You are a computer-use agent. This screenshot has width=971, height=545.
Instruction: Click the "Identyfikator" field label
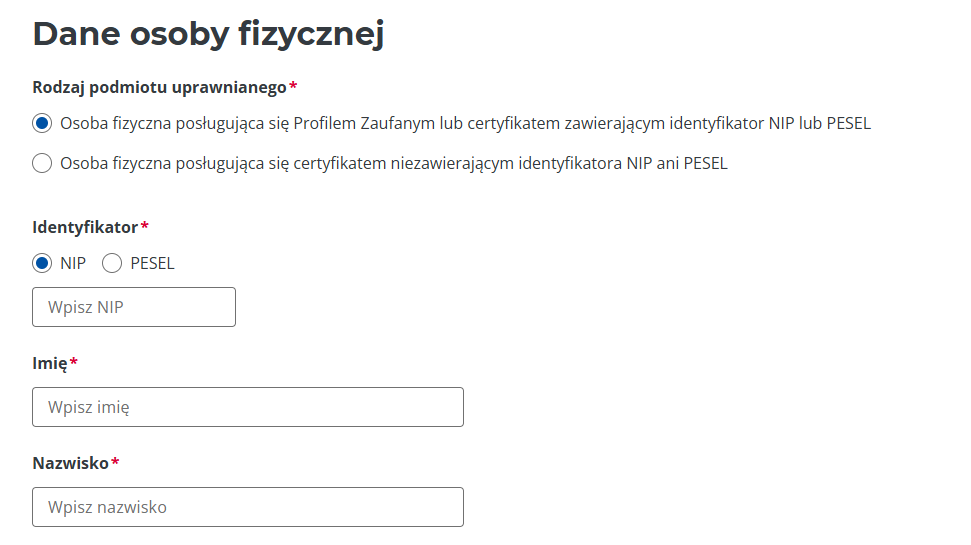pyautogui.click(x=85, y=227)
